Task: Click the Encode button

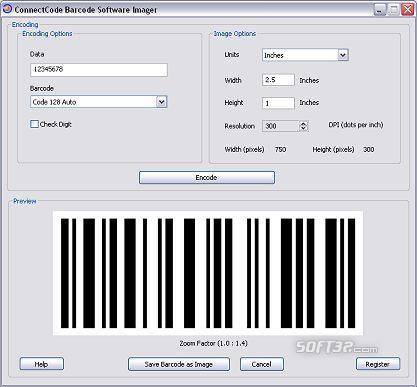Action: [207, 178]
